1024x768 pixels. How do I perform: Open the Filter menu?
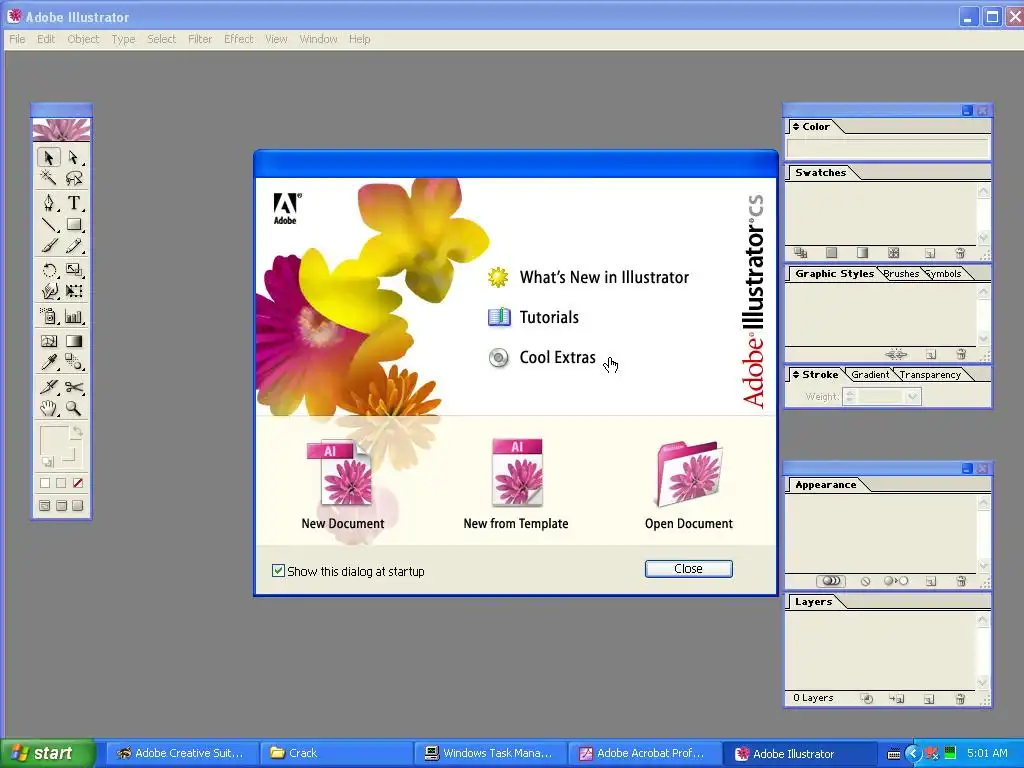200,39
